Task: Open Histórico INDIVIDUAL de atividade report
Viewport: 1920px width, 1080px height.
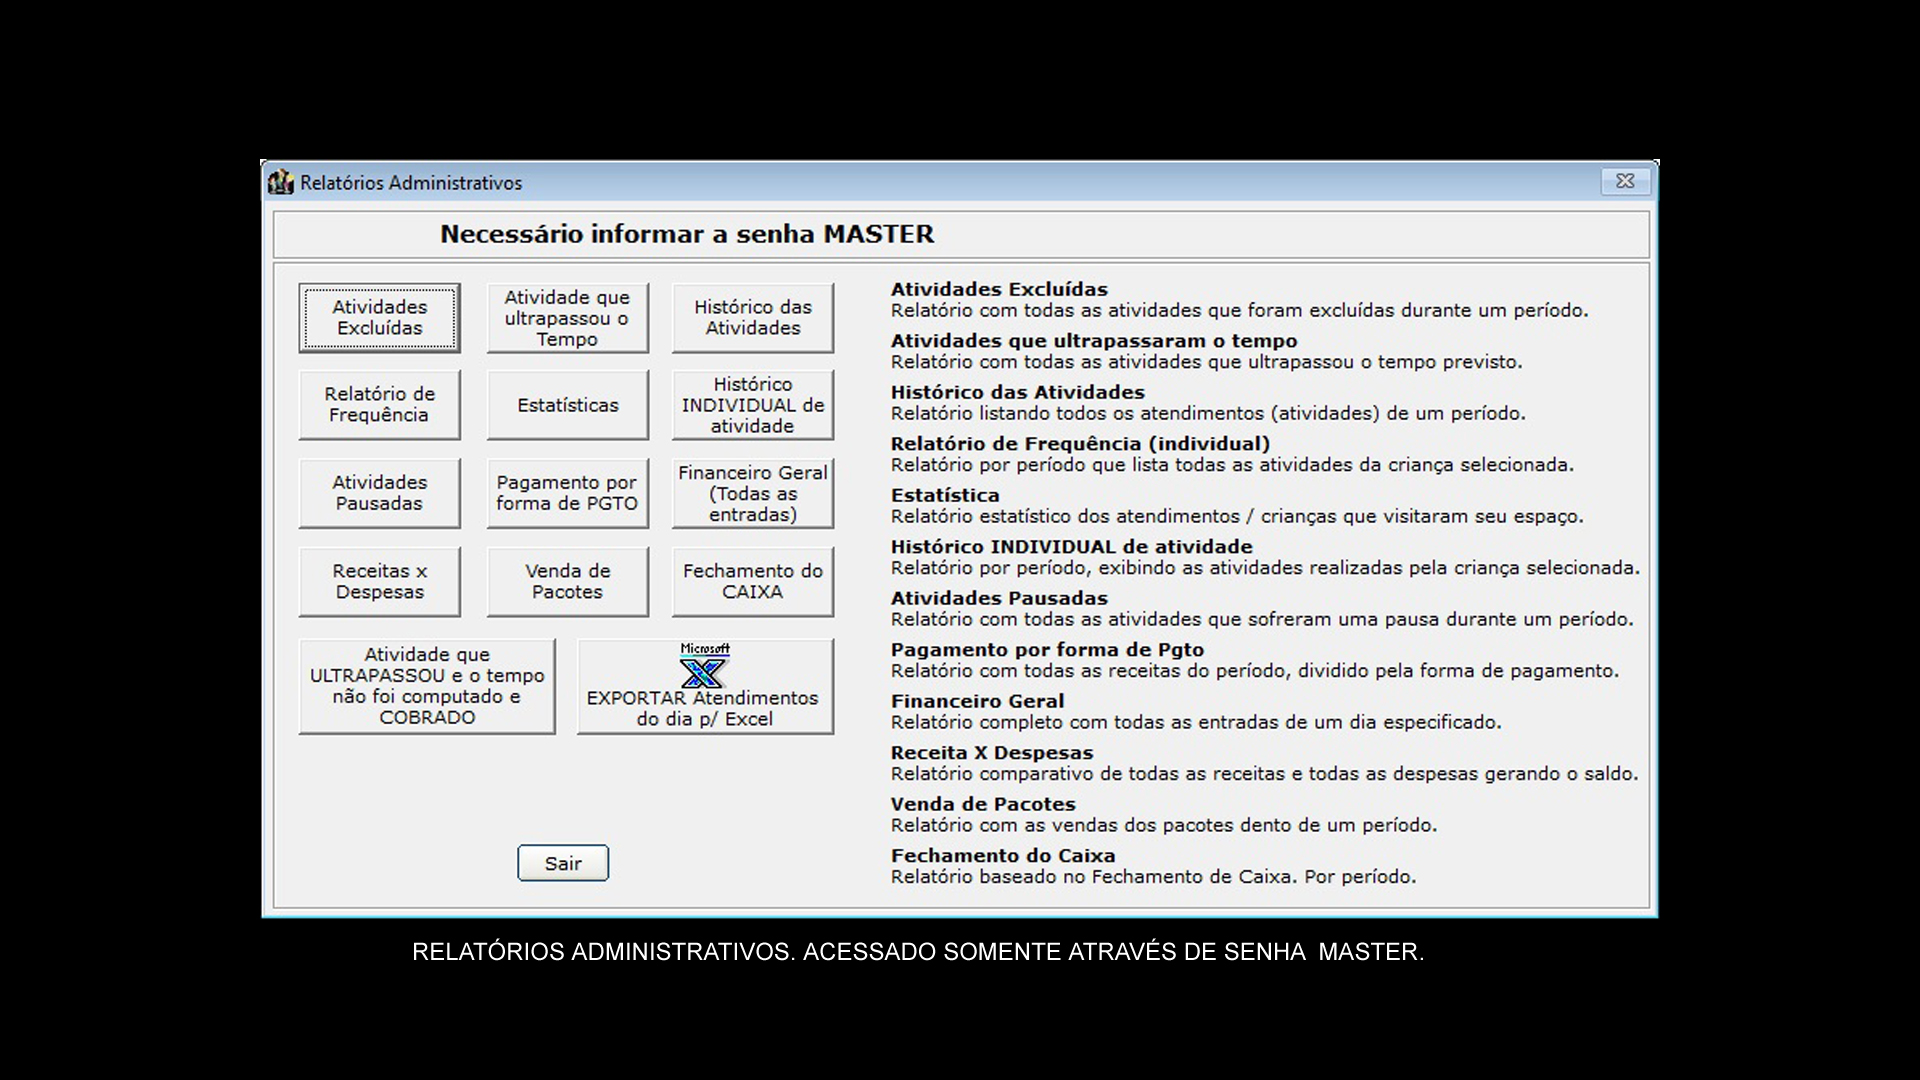Action: [x=752, y=405]
